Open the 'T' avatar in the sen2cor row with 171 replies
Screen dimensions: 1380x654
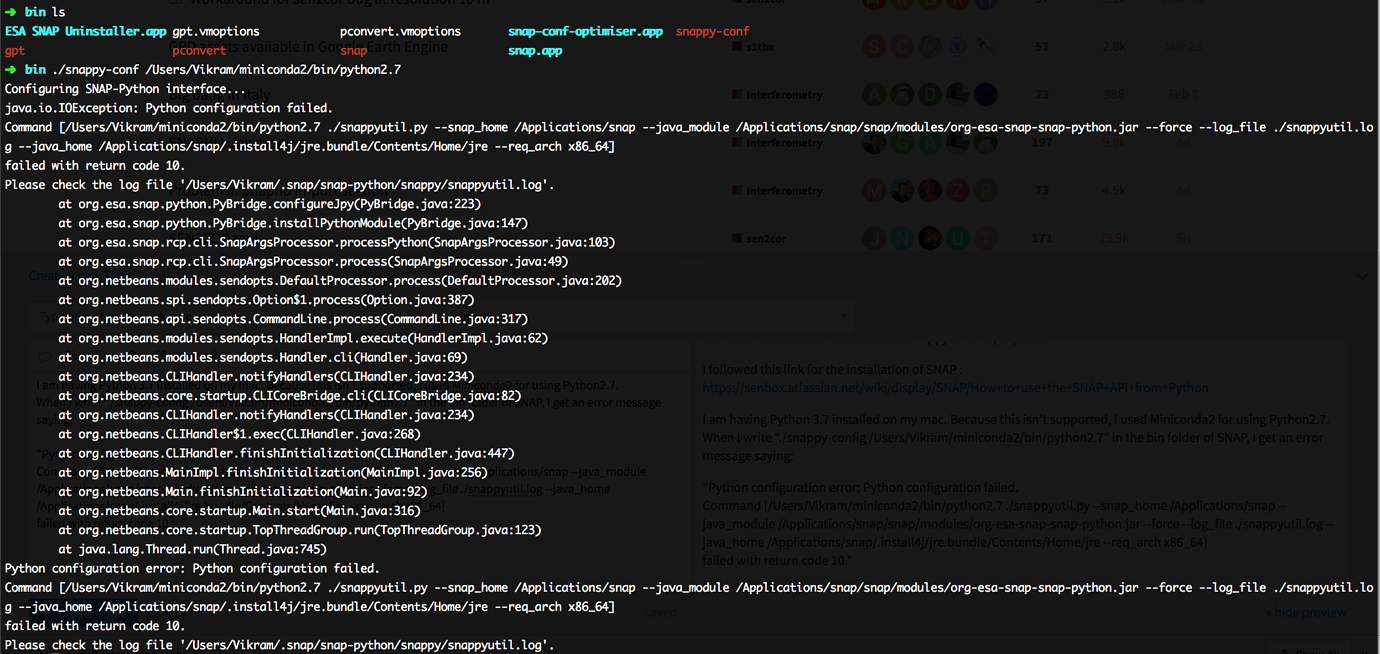[986, 238]
